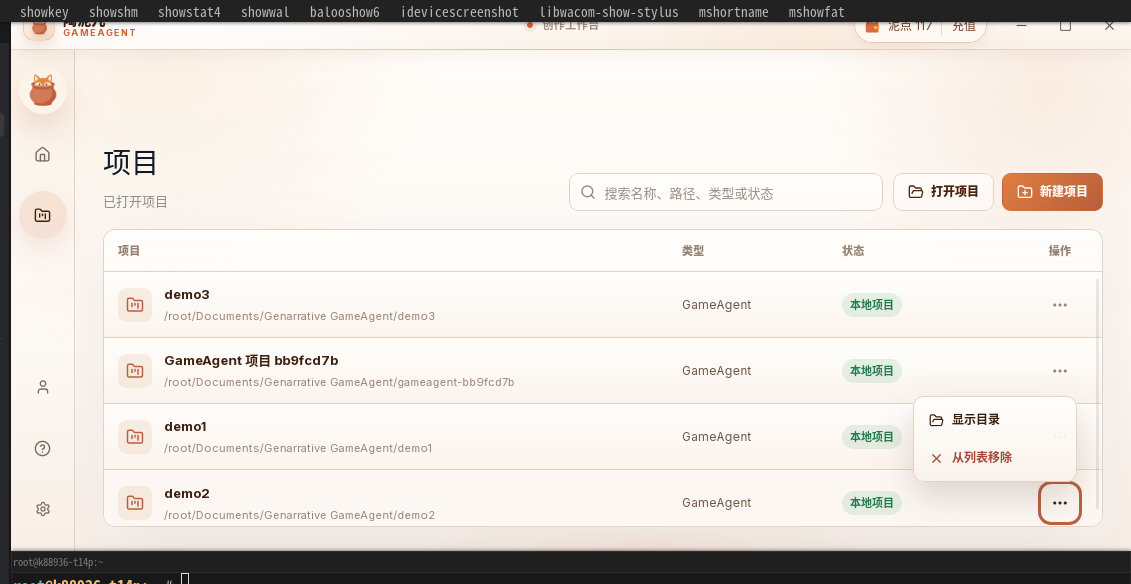The height and width of the screenshot is (584, 1131).
Task: Click the 新建项目 button
Action: 1052,192
